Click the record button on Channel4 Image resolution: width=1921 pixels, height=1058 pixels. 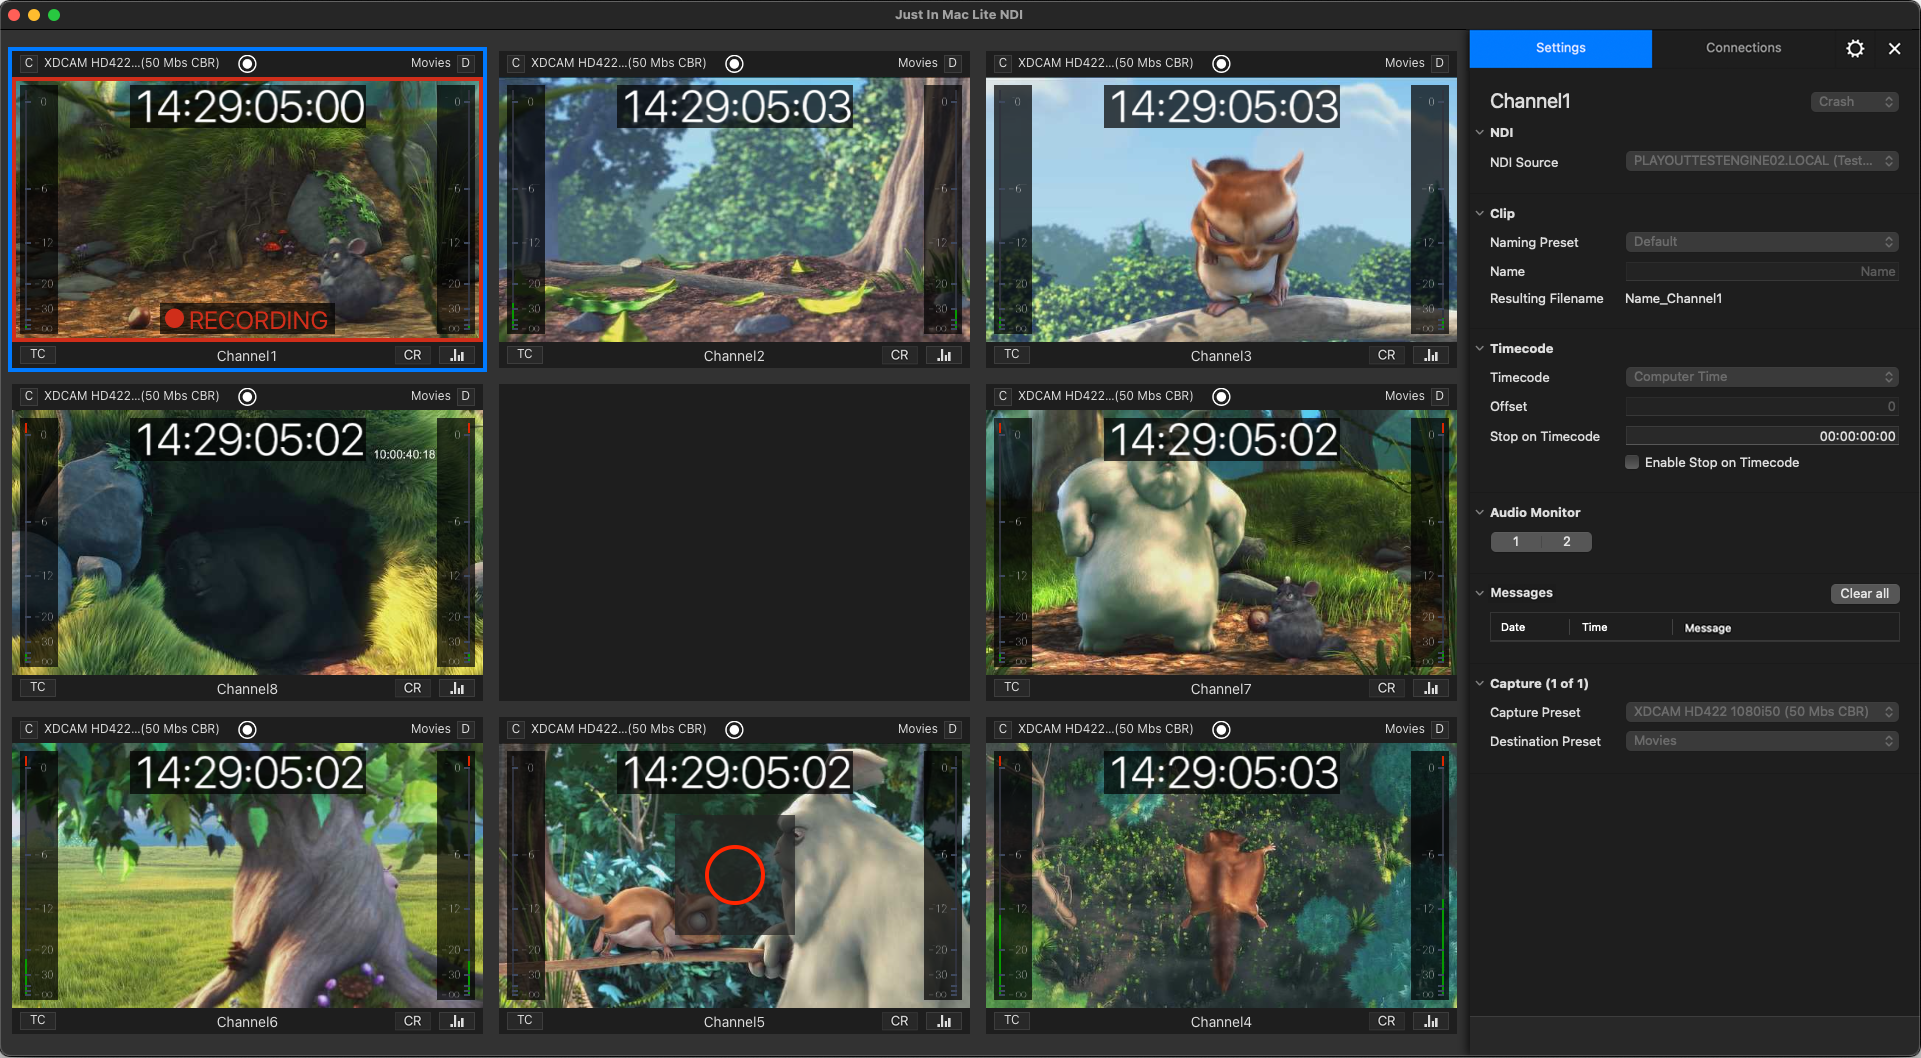[x=1221, y=729]
